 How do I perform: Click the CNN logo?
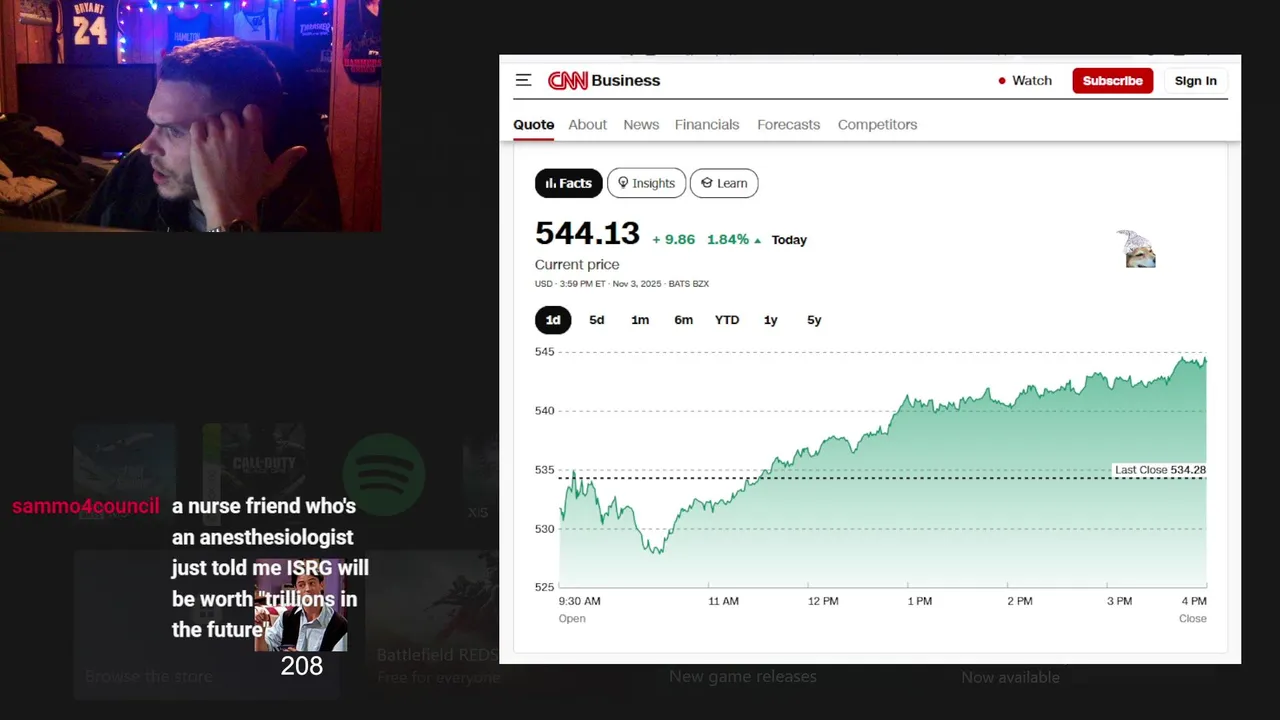[567, 81]
